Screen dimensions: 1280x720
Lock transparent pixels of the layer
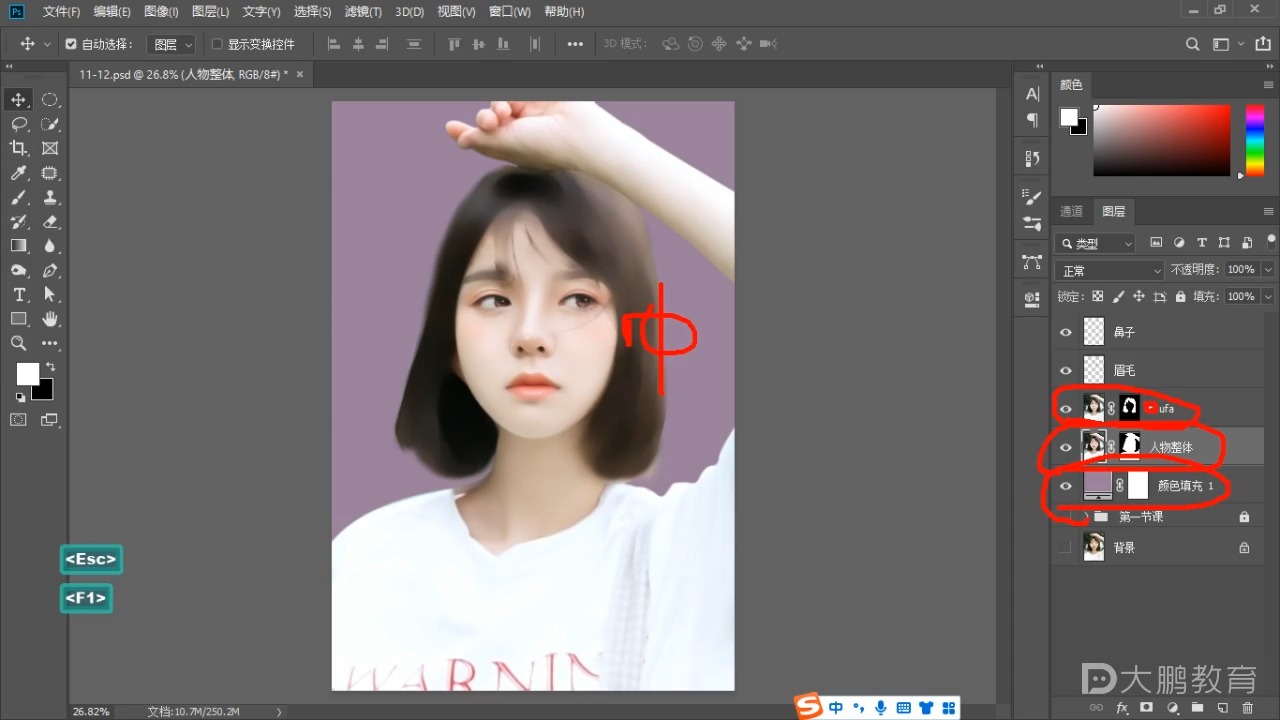pos(1098,297)
